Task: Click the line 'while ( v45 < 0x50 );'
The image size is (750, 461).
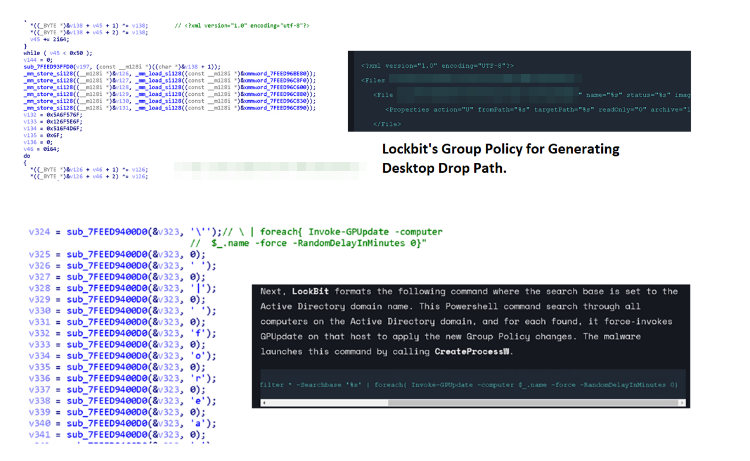Action: coord(58,53)
